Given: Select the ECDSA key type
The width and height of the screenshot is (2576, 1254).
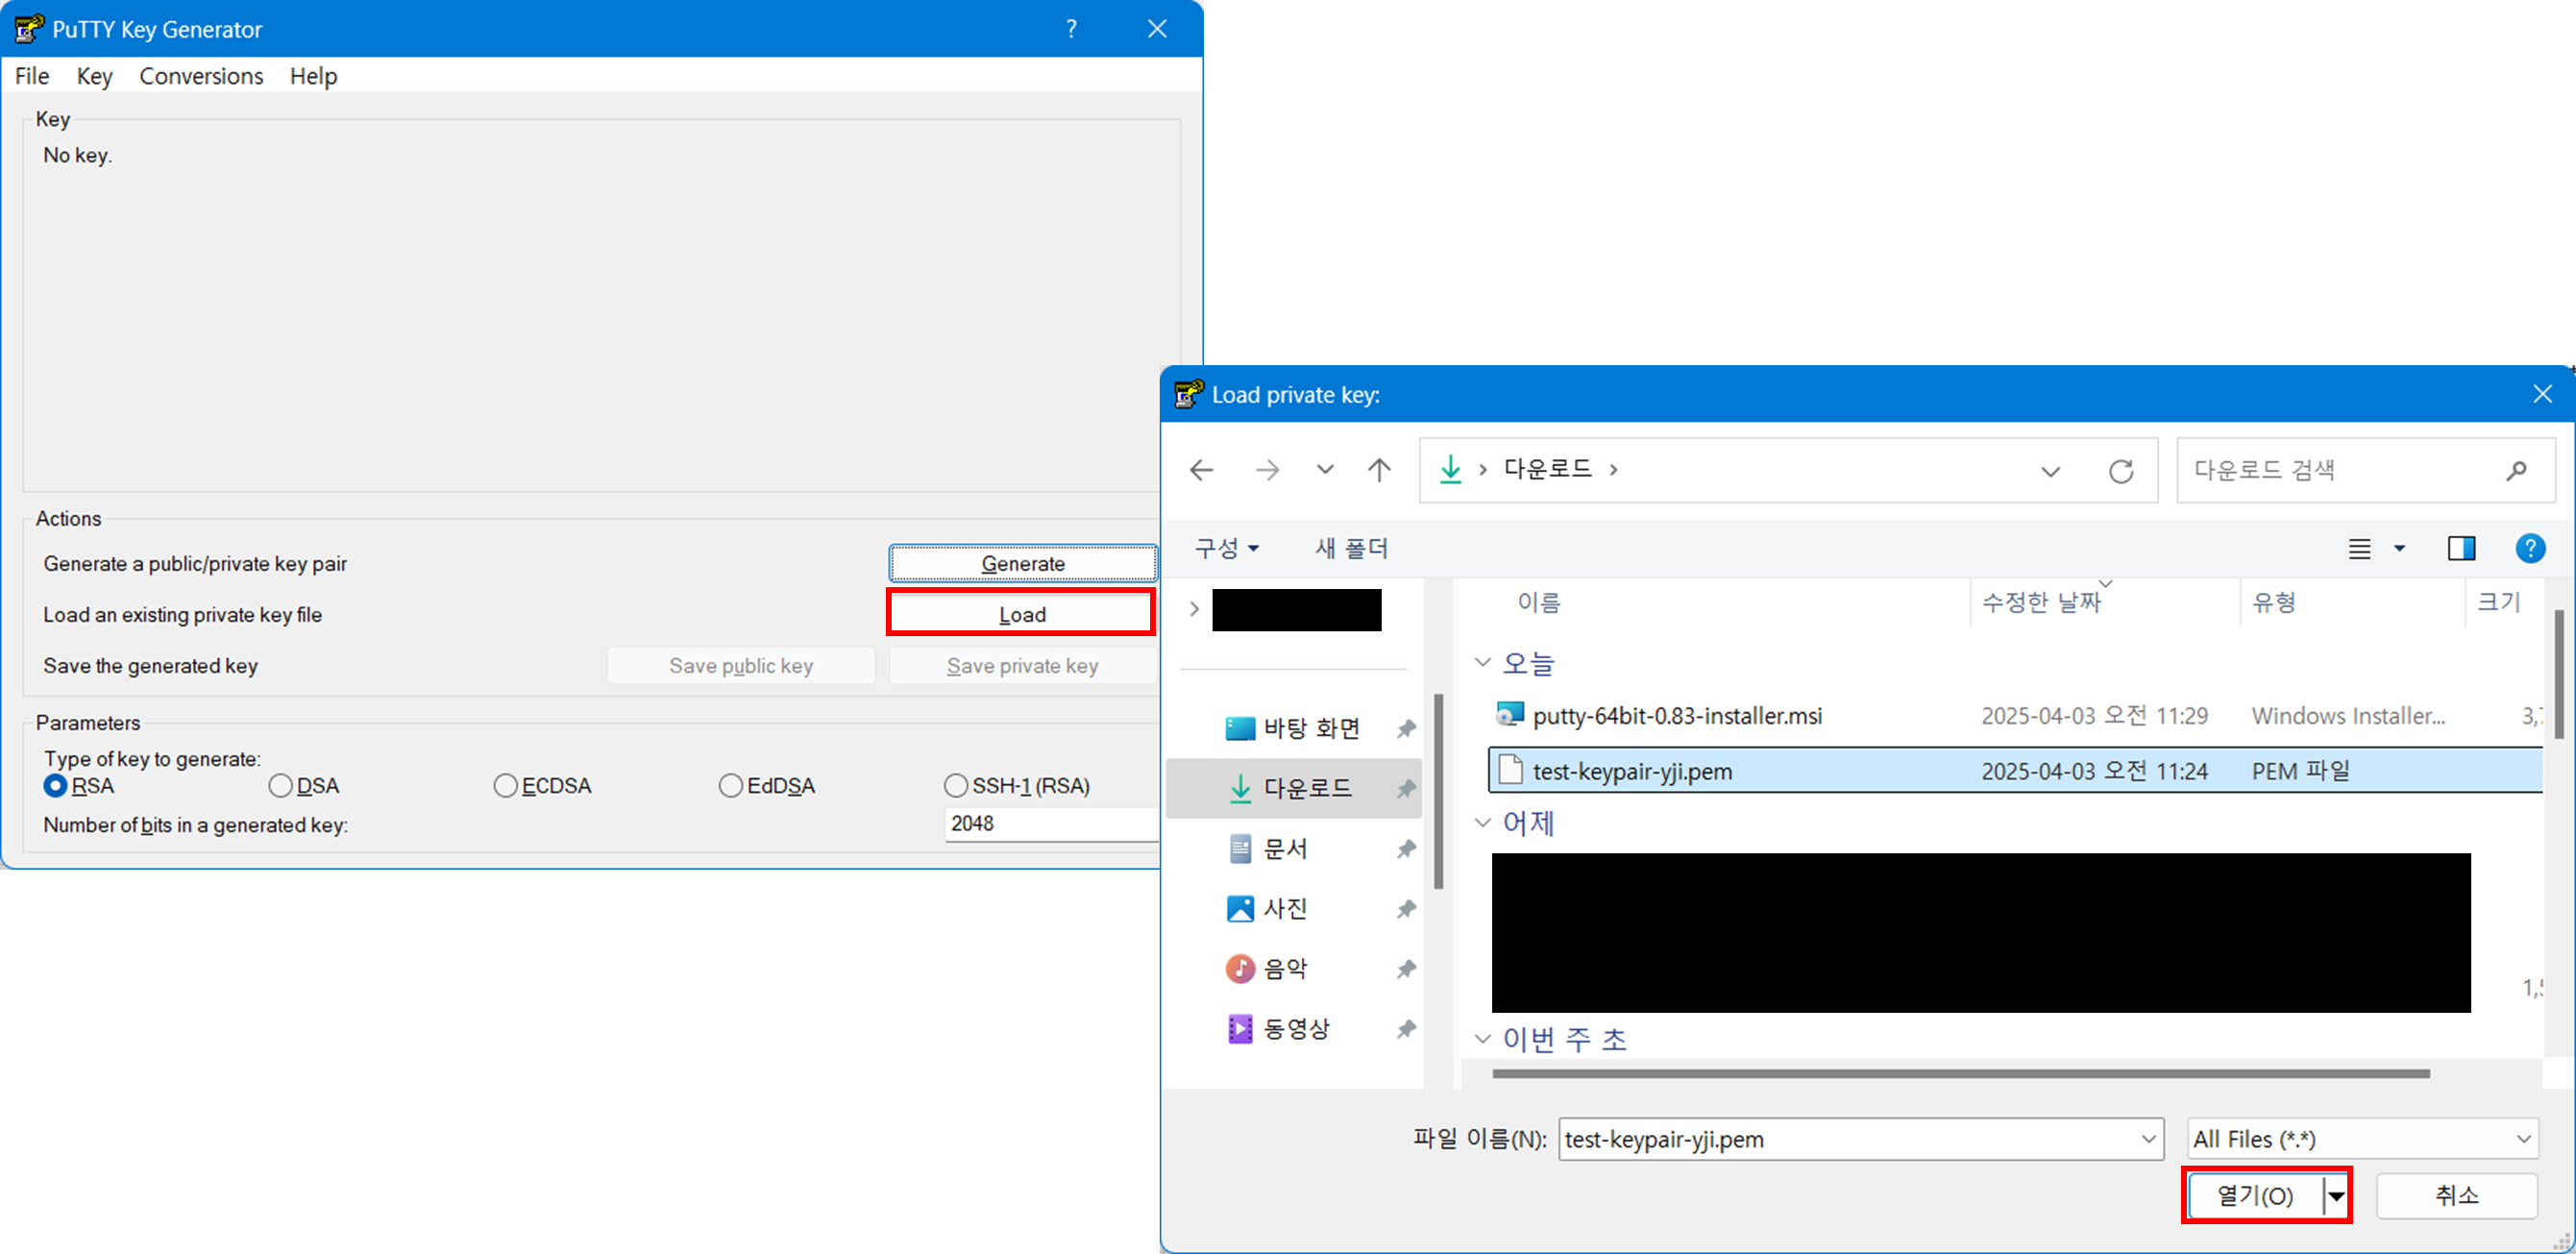Looking at the screenshot, I should pos(506,786).
